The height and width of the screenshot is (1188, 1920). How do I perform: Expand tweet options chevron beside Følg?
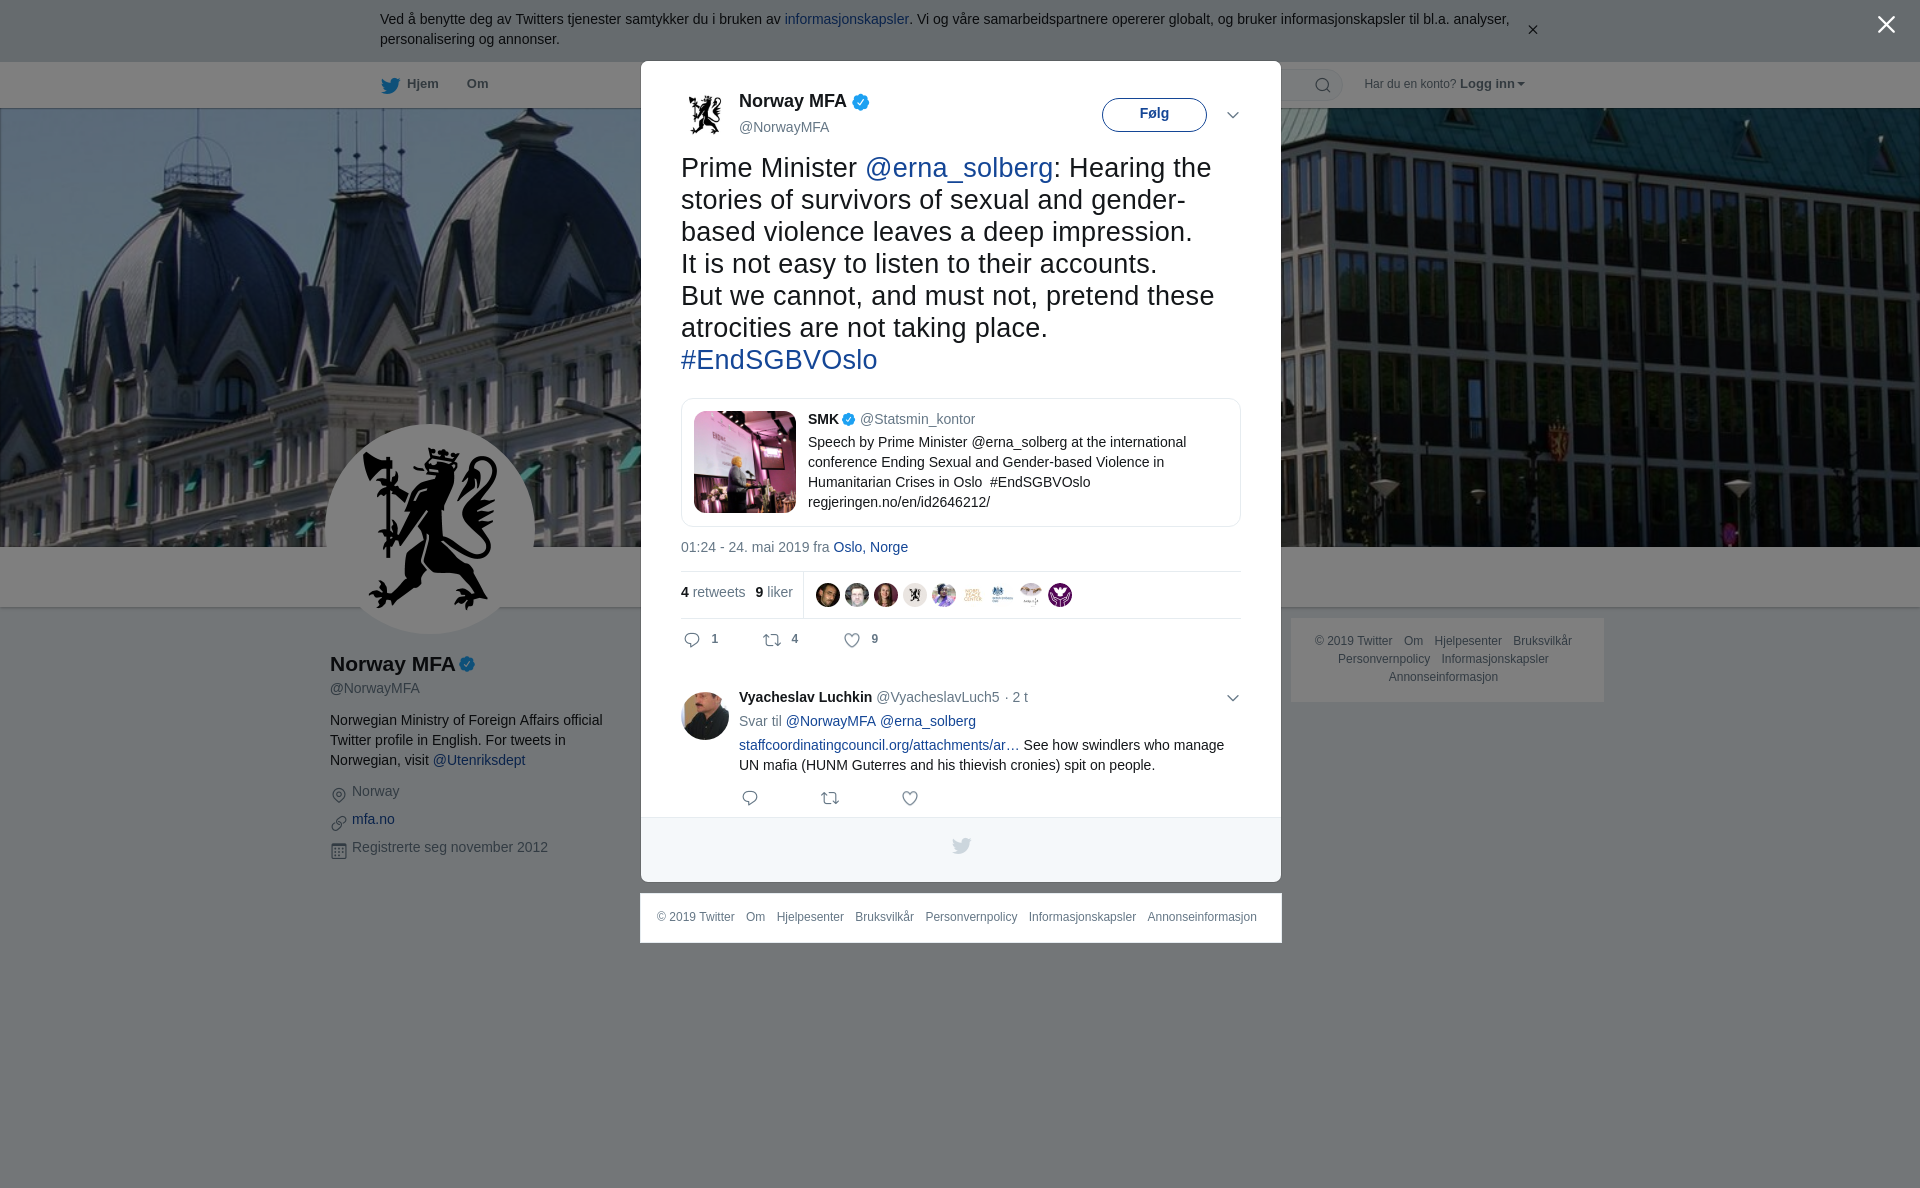tap(1233, 115)
